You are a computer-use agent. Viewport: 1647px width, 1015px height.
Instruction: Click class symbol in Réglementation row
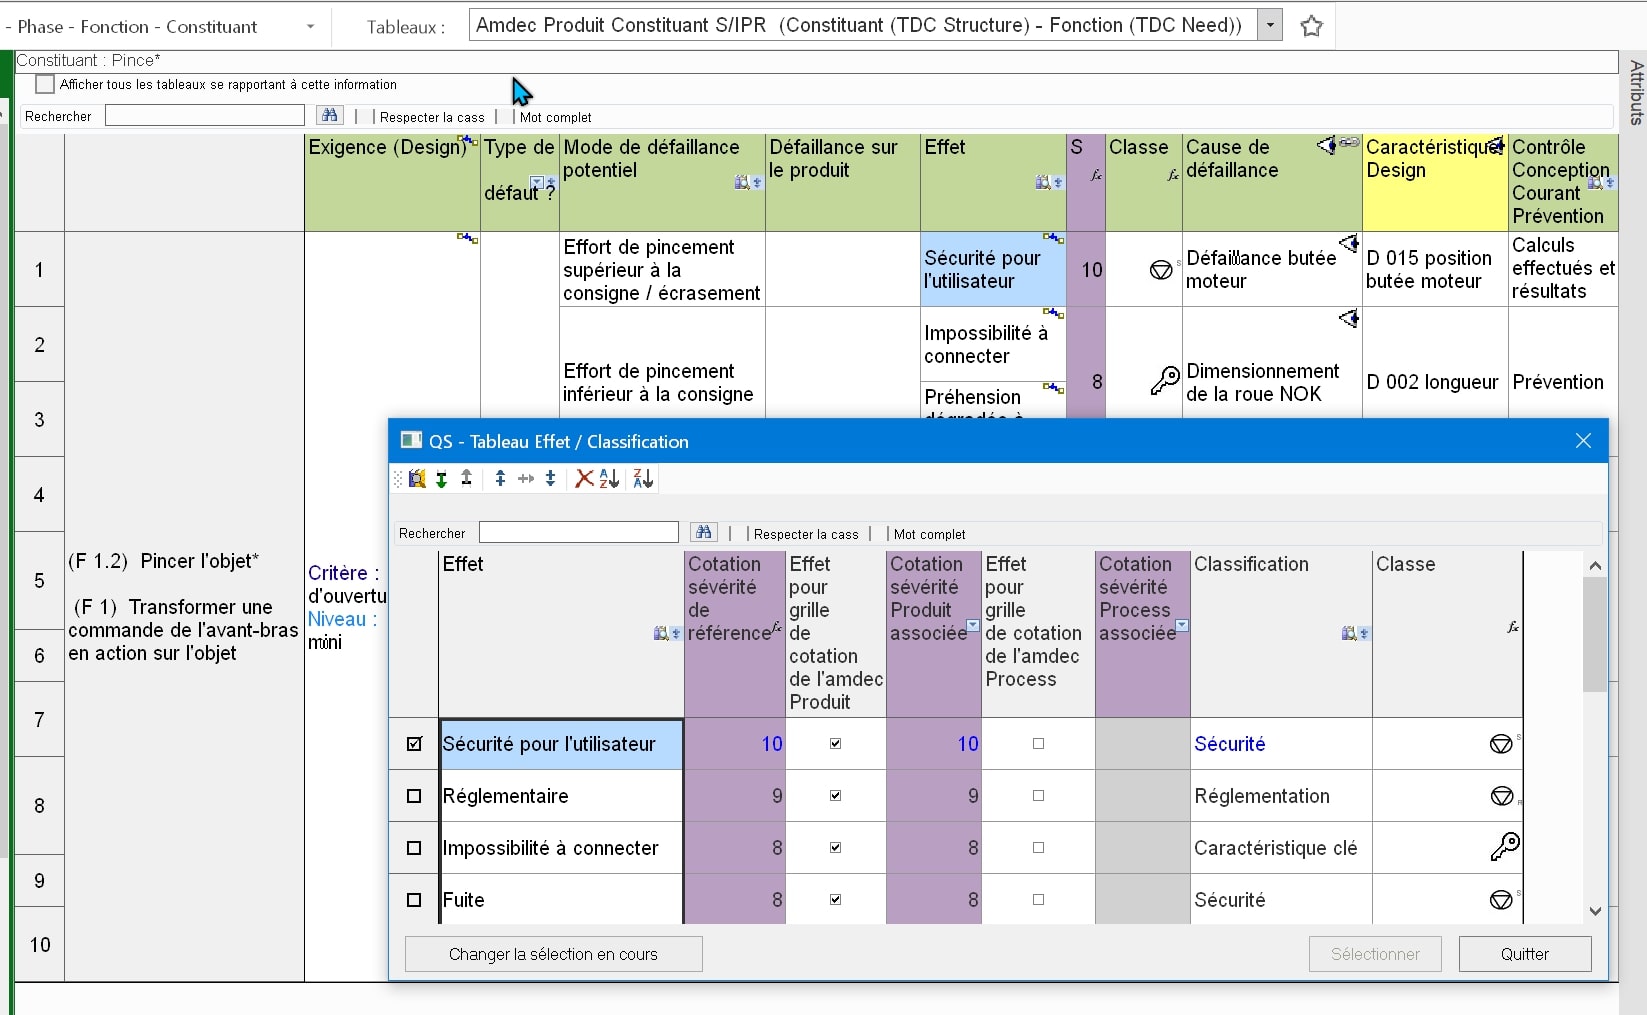pyautogui.click(x=1501, y=796)
